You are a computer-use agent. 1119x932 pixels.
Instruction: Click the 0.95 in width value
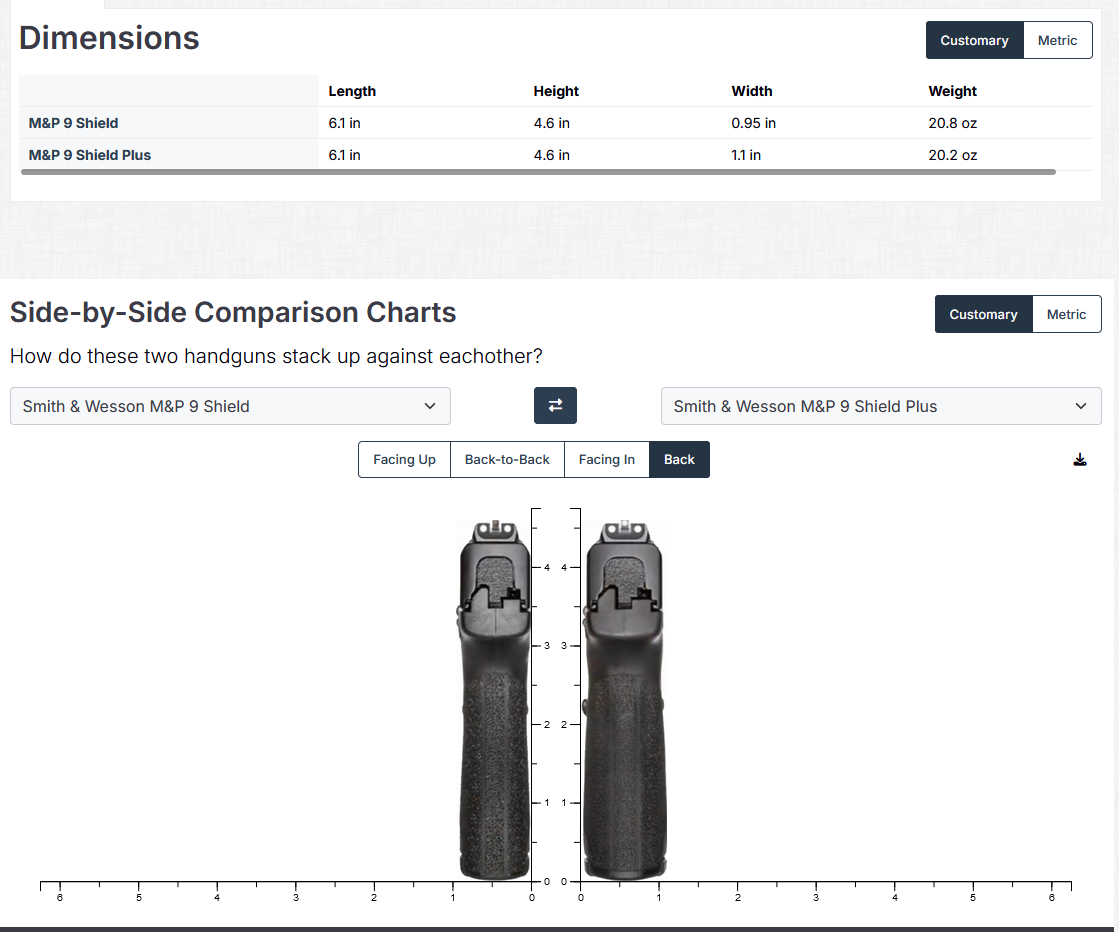point(753,123)
